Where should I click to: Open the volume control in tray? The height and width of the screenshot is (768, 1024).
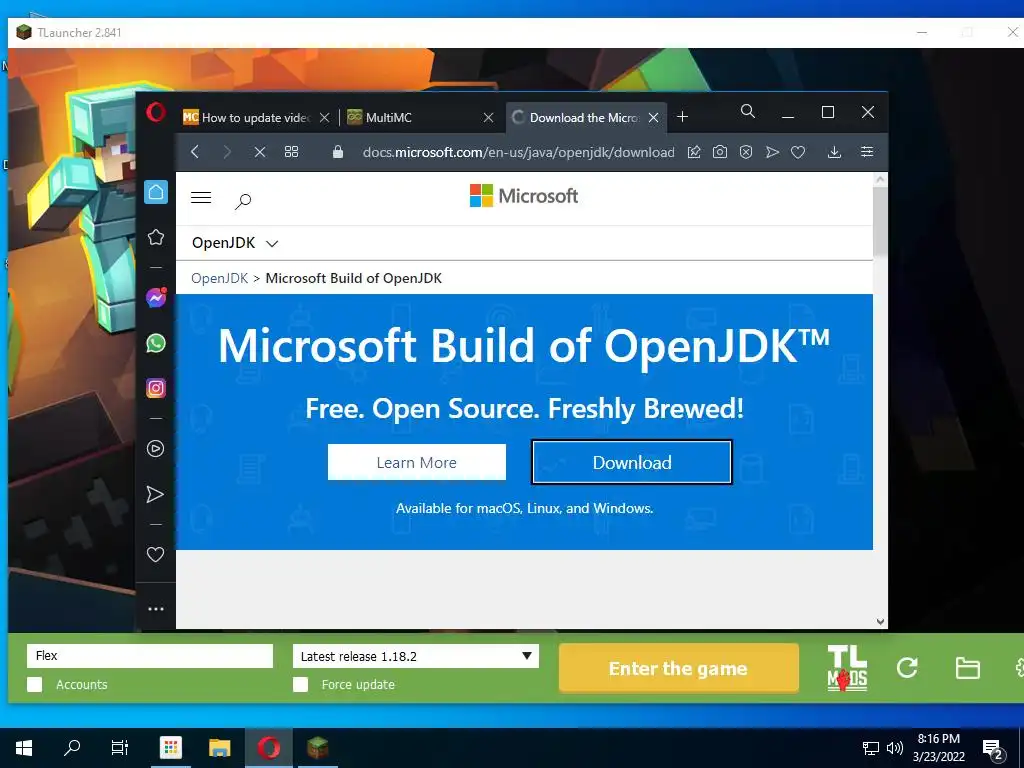(895, 748)
